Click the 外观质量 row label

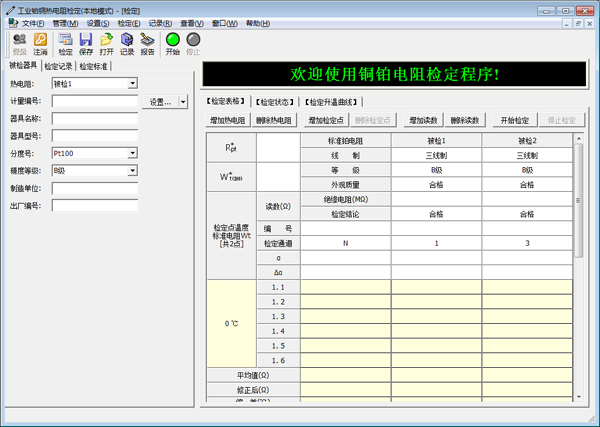click(x=346, y=185)
